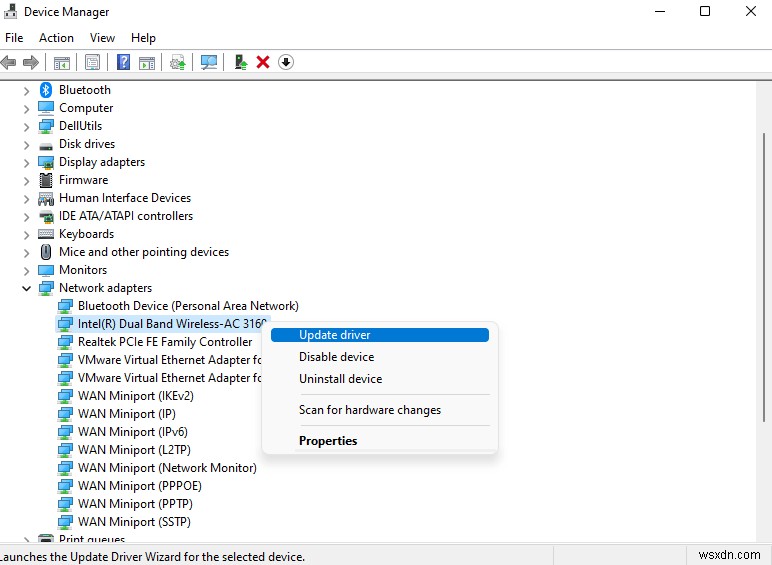Toggle the console tree pane toolbar icon

(62, 63)
